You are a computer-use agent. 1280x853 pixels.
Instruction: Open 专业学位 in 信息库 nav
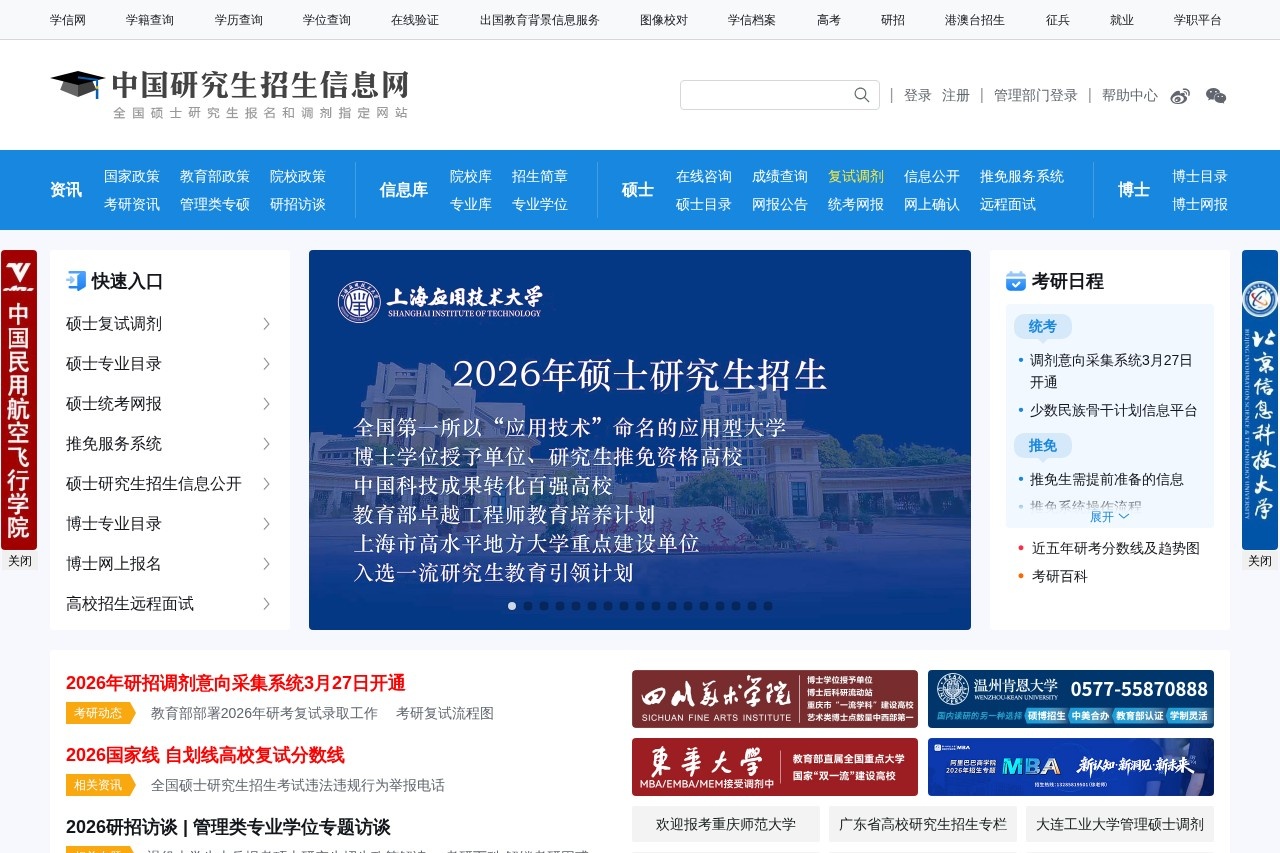(x=540, y=204)
